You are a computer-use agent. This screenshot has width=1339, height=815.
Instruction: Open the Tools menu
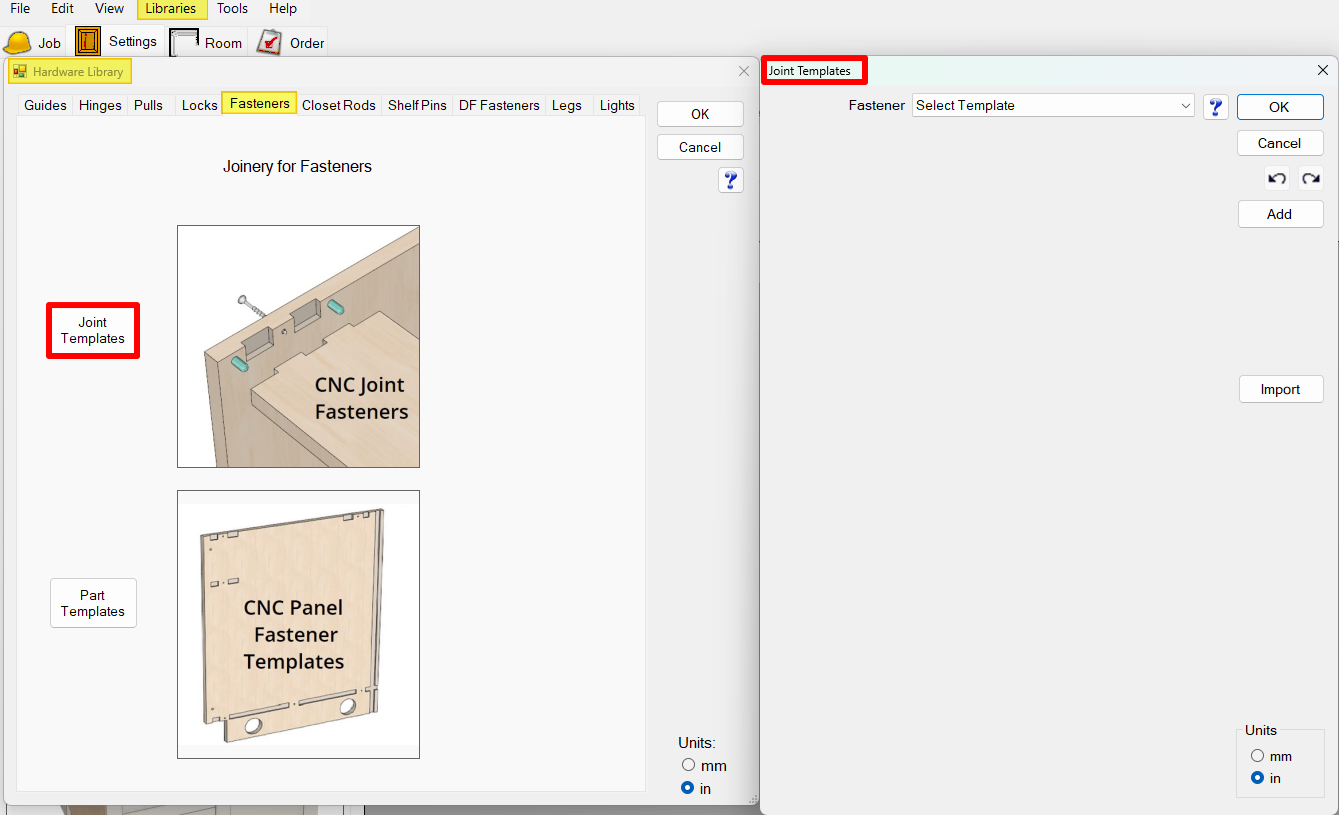232,9
